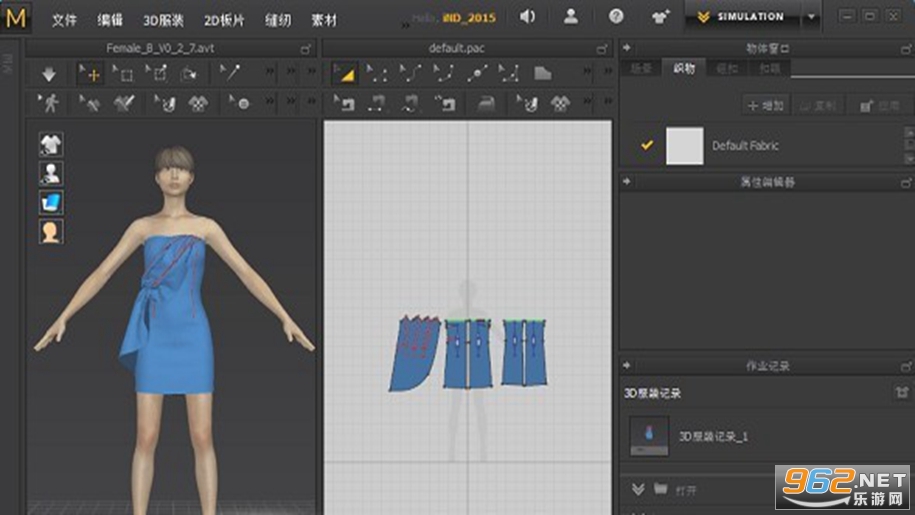Screen dimensions: 915x515
Task: Click the steam iron tool icon
Action: [x=486, y=104]
